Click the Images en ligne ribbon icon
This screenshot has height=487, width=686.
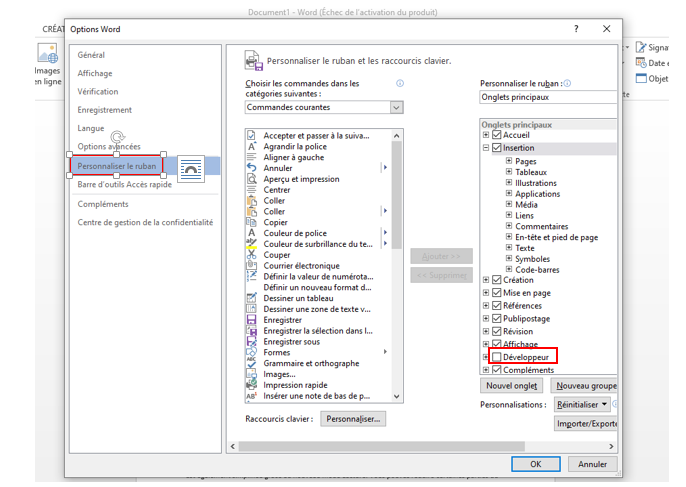[48, 54]
